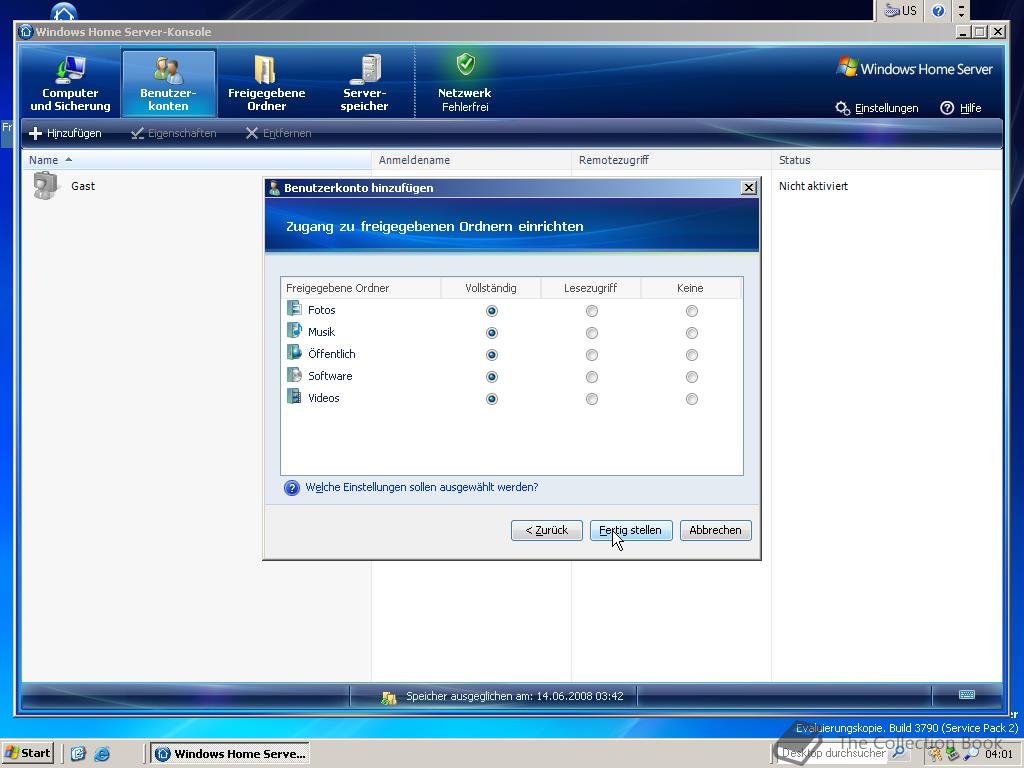Click Status column header
Screen dimensions: 1024x768
(887, 160)
